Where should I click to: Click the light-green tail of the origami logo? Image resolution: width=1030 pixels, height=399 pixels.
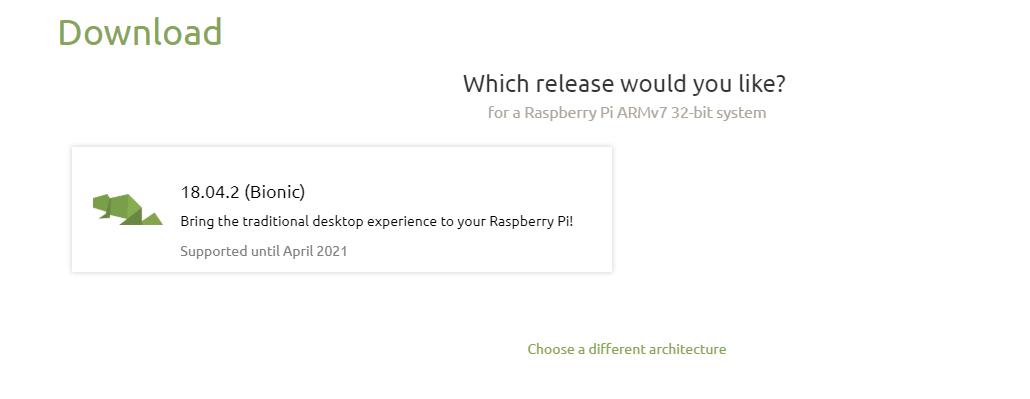click(152, 219)
